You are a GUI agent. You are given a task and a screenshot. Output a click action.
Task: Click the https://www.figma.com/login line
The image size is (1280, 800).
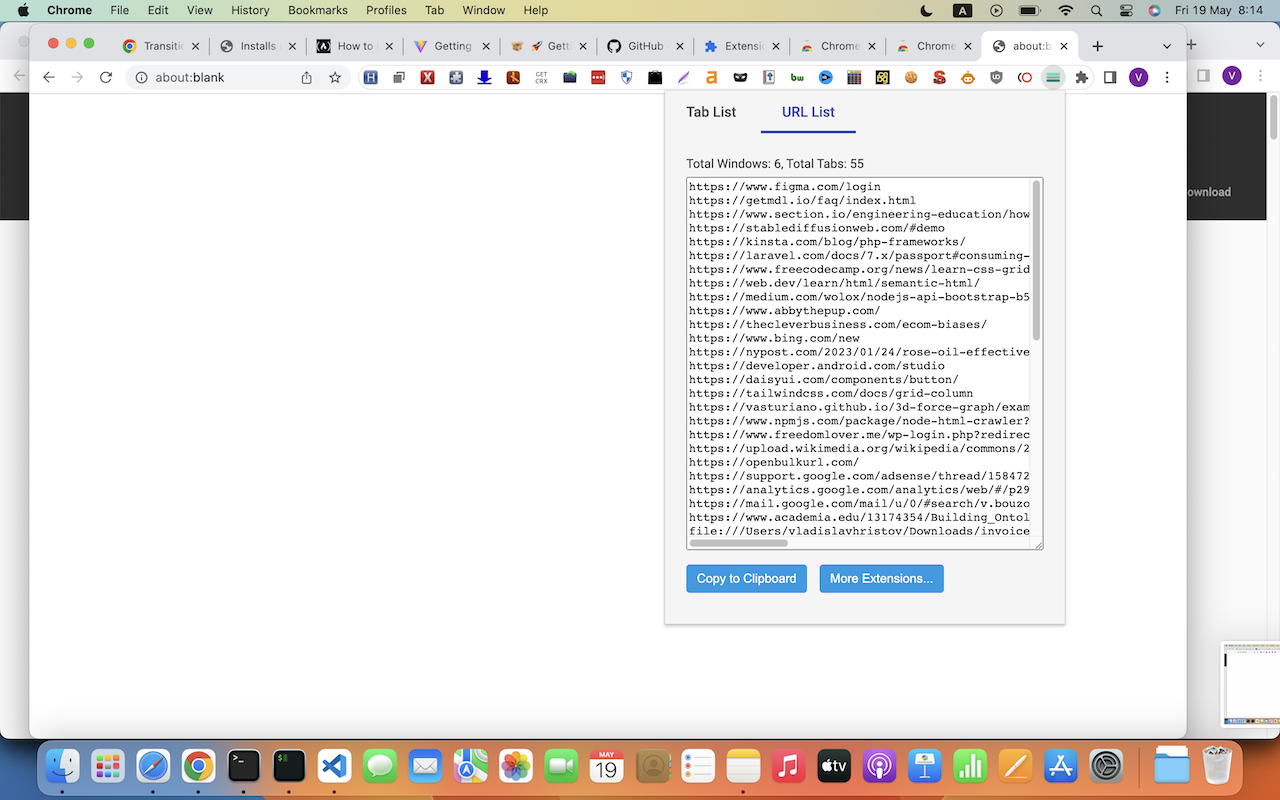pyautogui.click(x=785, y=186)
